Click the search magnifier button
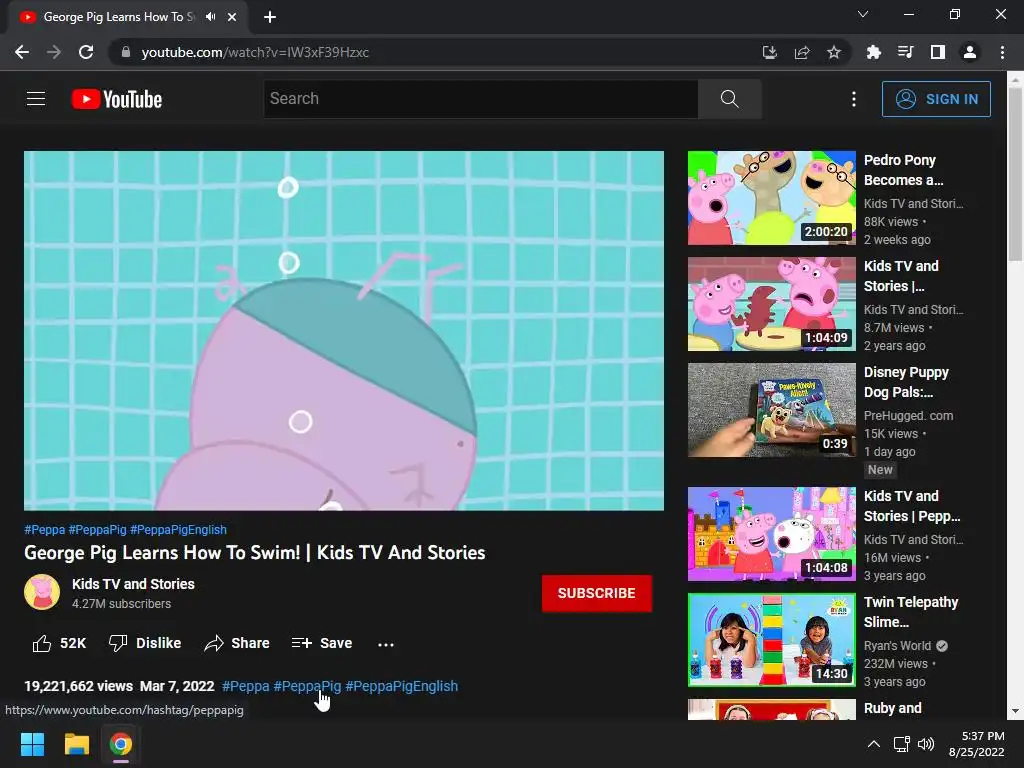Image resolution: width=1024 pixels, height=768 pixels. coord(729,99)
